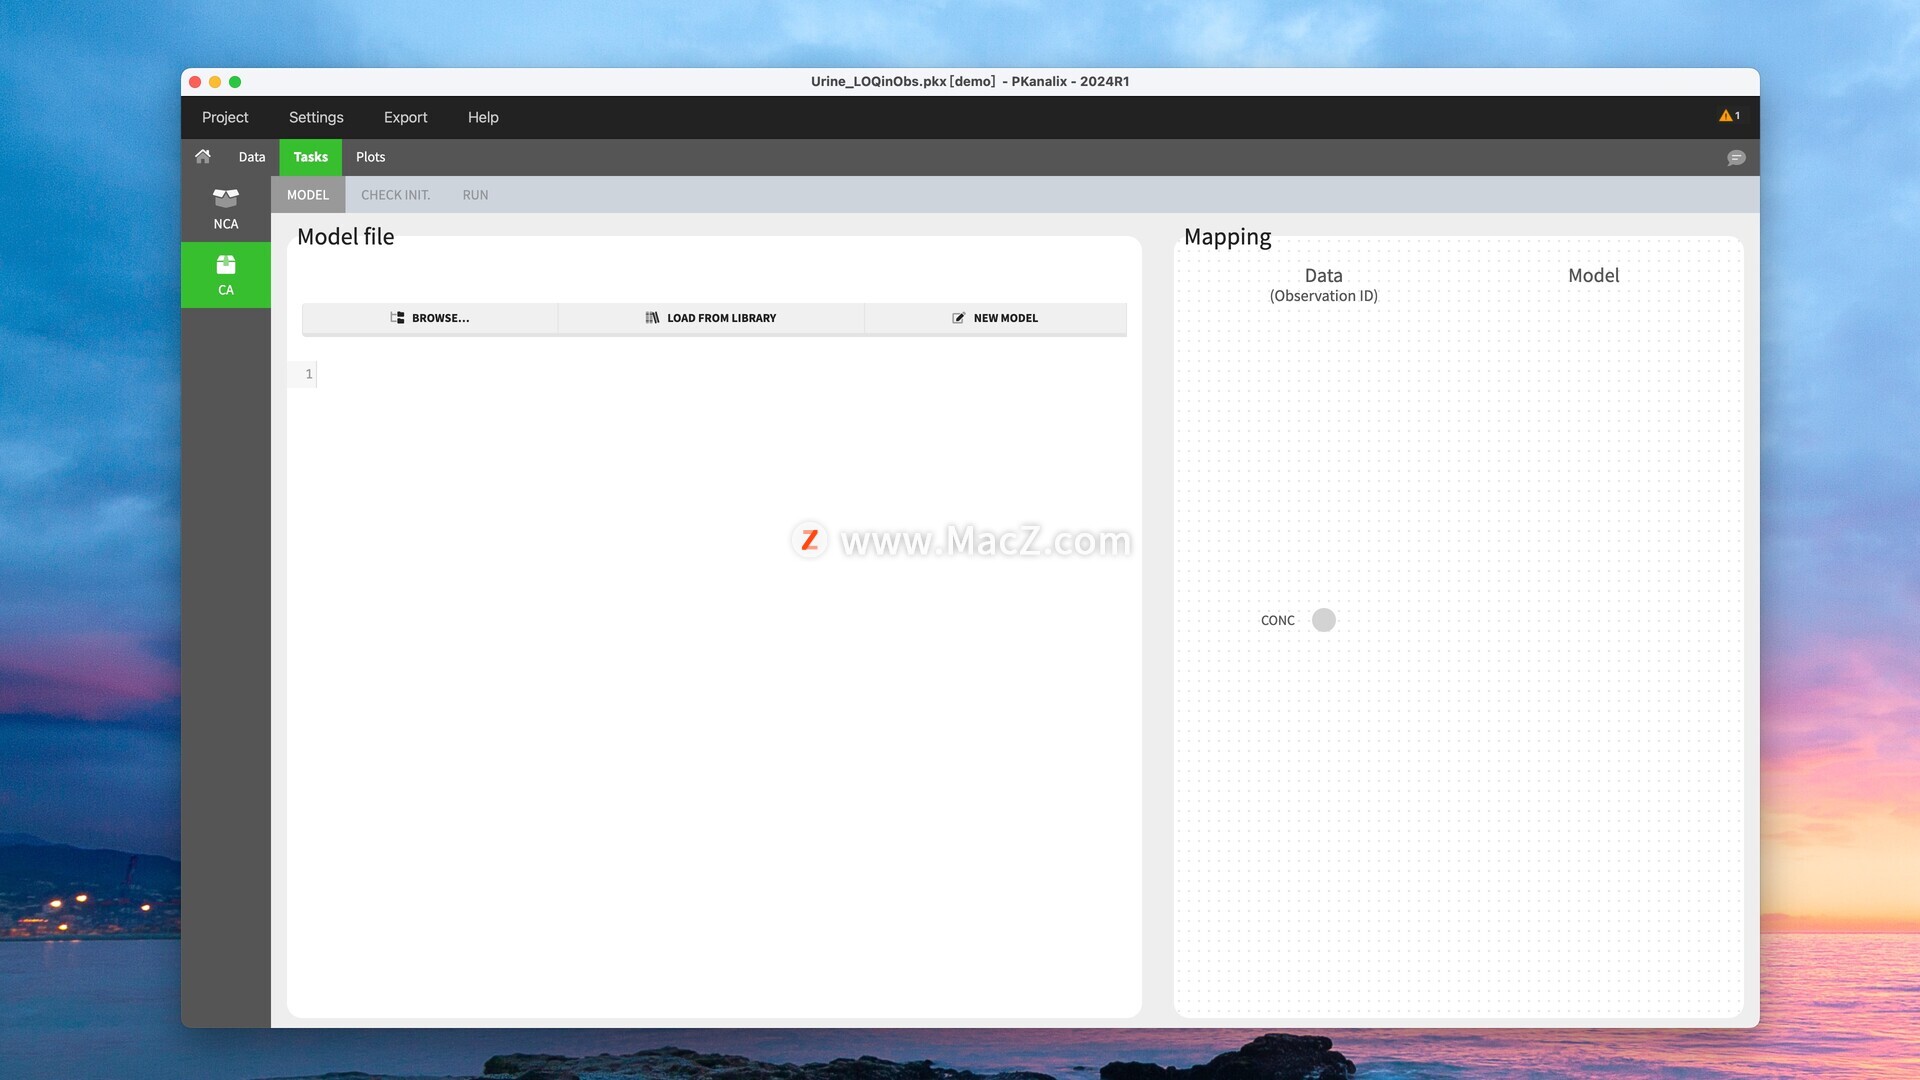
Task: Click the CONC mapping connector circle
Action: point(1323,620)
